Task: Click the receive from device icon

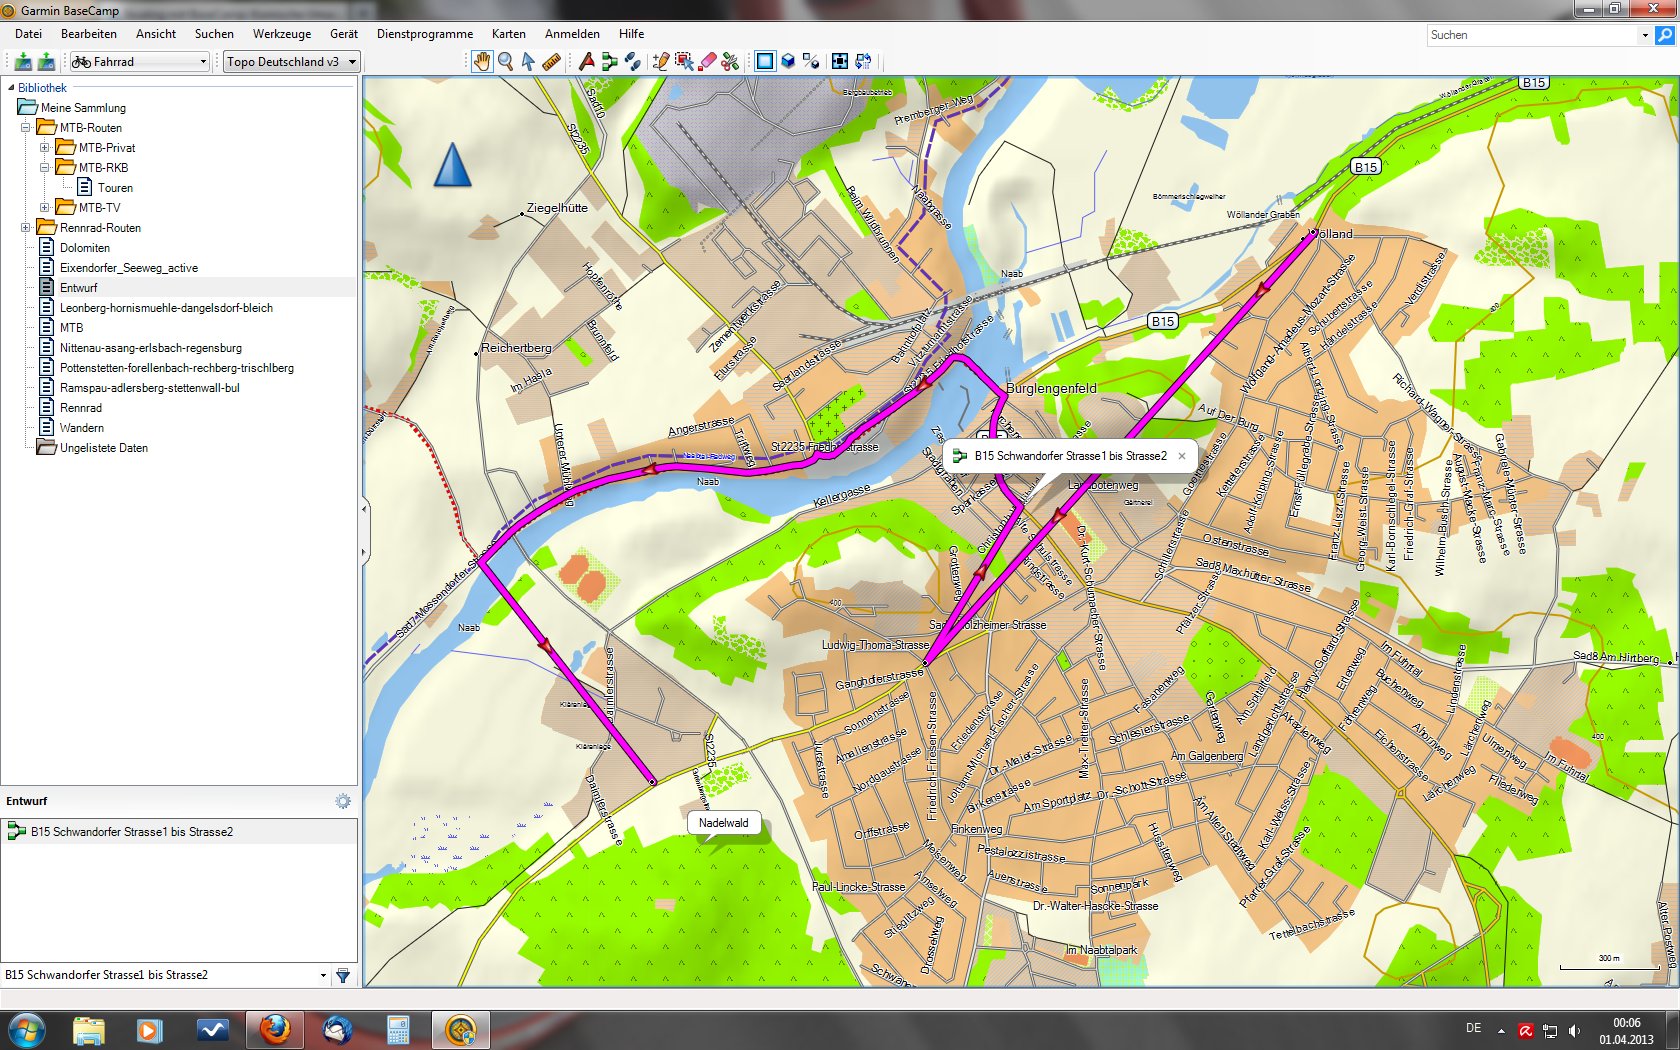Action: [46, 62]
